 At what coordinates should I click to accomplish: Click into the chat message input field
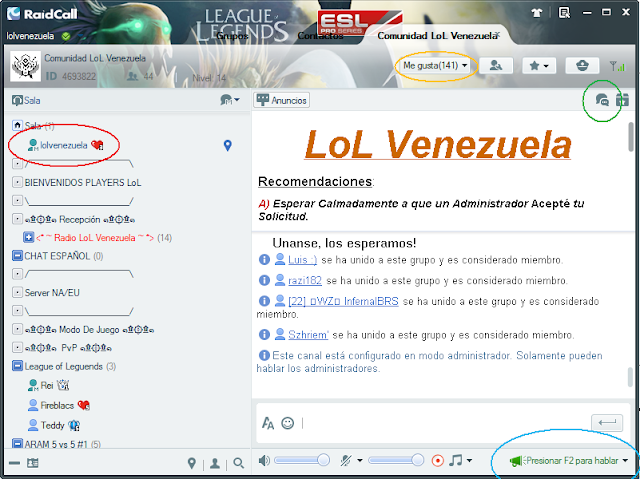(x=445, y=423)
